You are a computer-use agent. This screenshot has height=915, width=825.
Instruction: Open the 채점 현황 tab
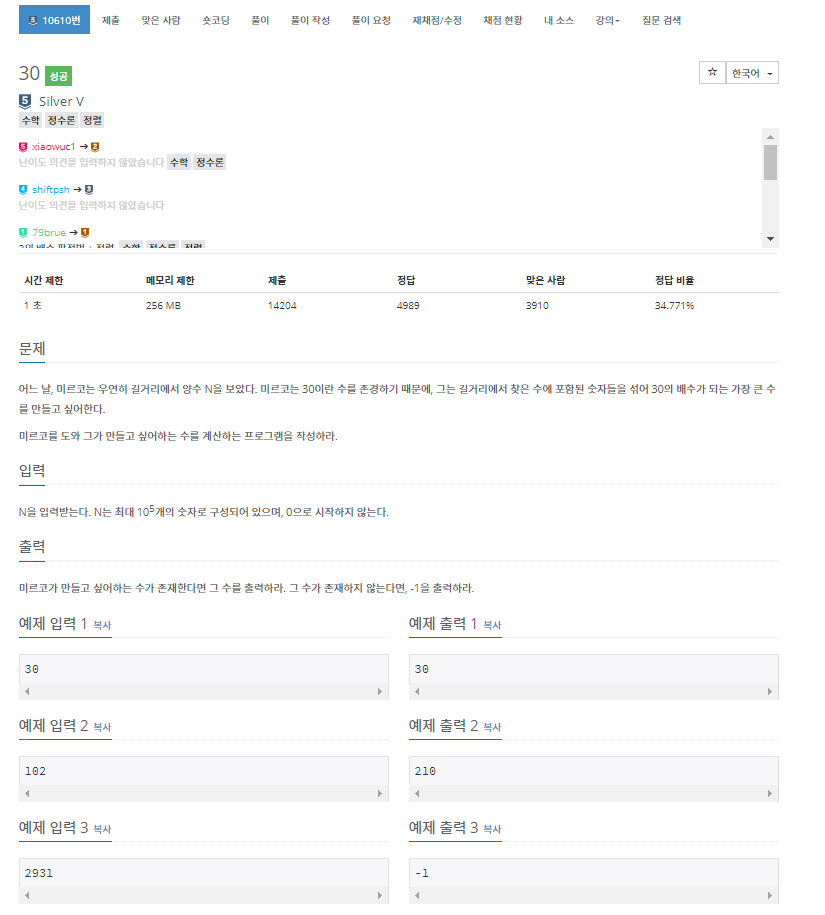point(503,20)
